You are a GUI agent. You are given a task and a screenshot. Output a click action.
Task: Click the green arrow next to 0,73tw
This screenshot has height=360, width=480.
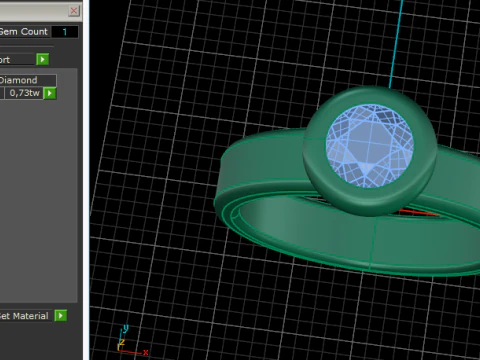(x=50, y=93)
